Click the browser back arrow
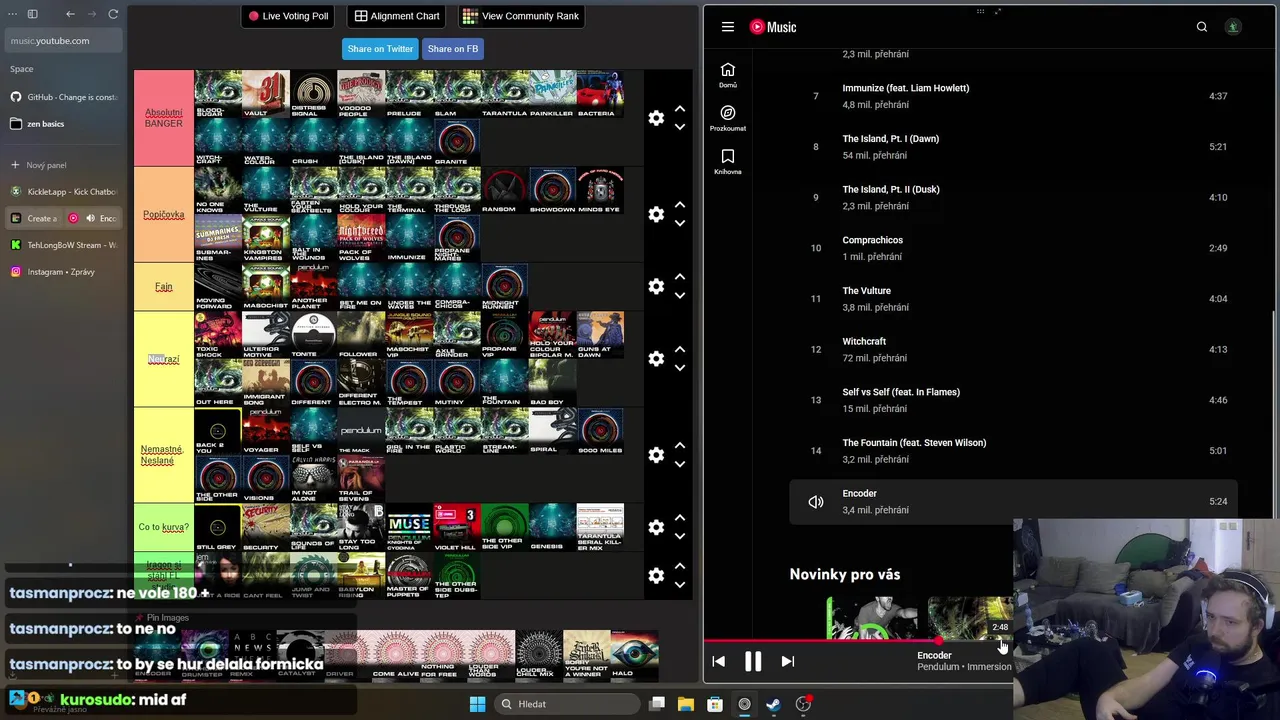 click(x=70, y=14)
